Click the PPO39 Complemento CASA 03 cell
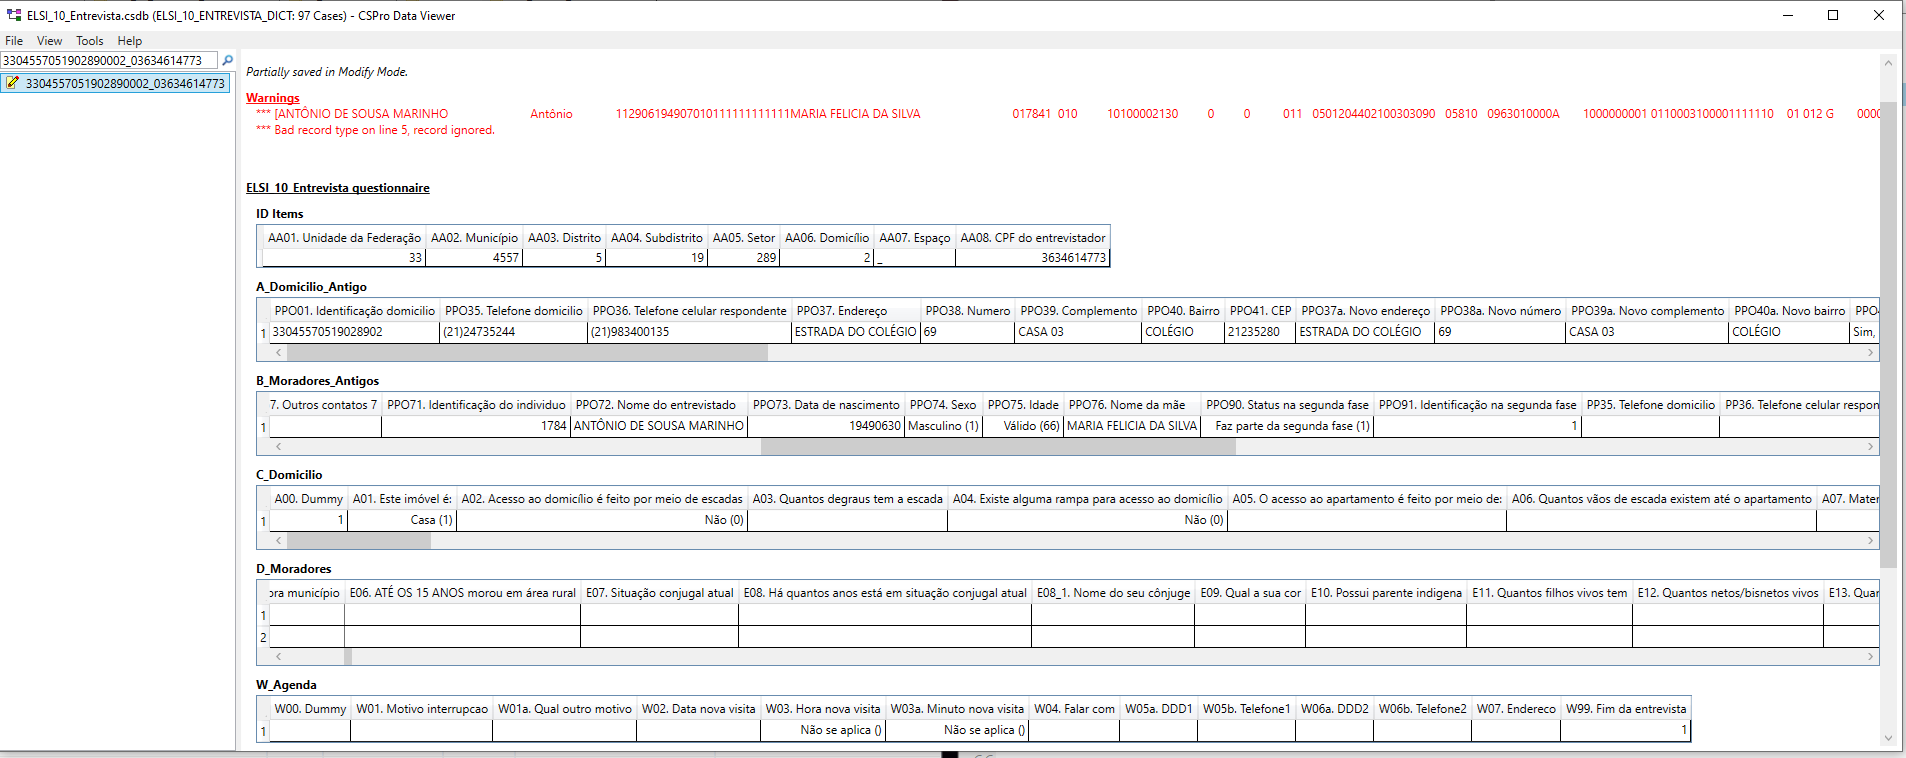This screenshot has height=758, width=1906. (x=1079, y=332)
